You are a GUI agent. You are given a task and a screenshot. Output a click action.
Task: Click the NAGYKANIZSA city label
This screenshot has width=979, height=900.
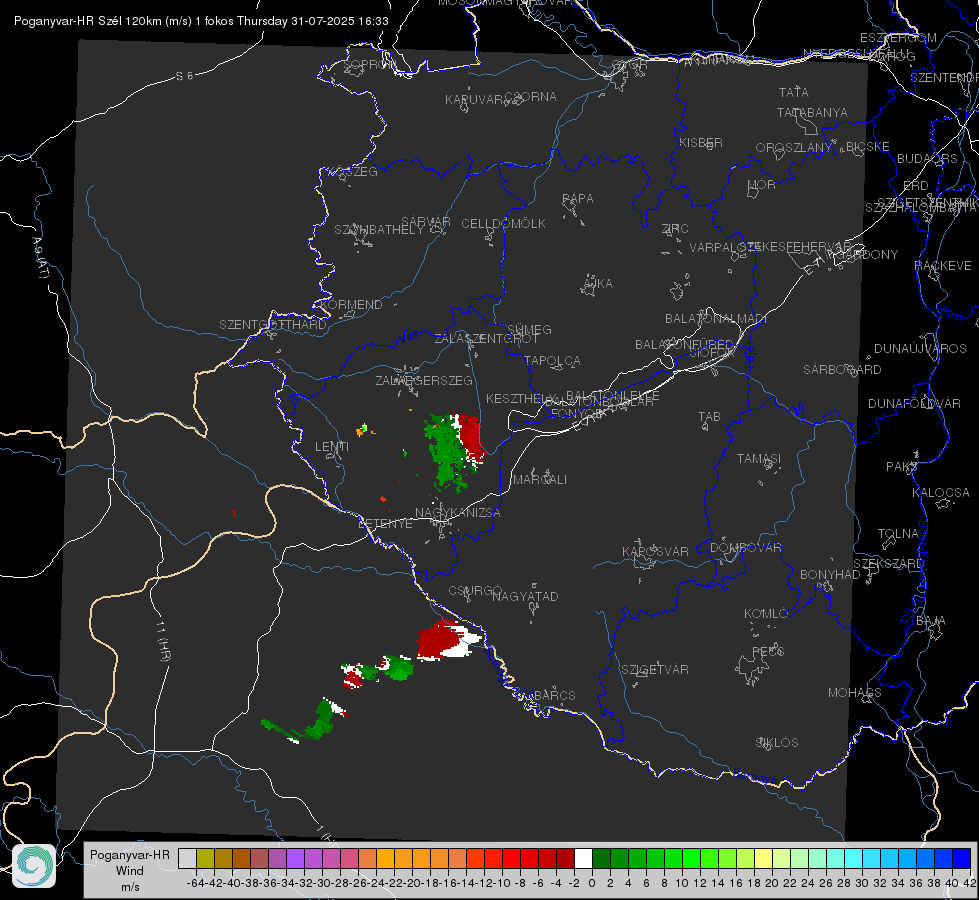tap(458, 513)
